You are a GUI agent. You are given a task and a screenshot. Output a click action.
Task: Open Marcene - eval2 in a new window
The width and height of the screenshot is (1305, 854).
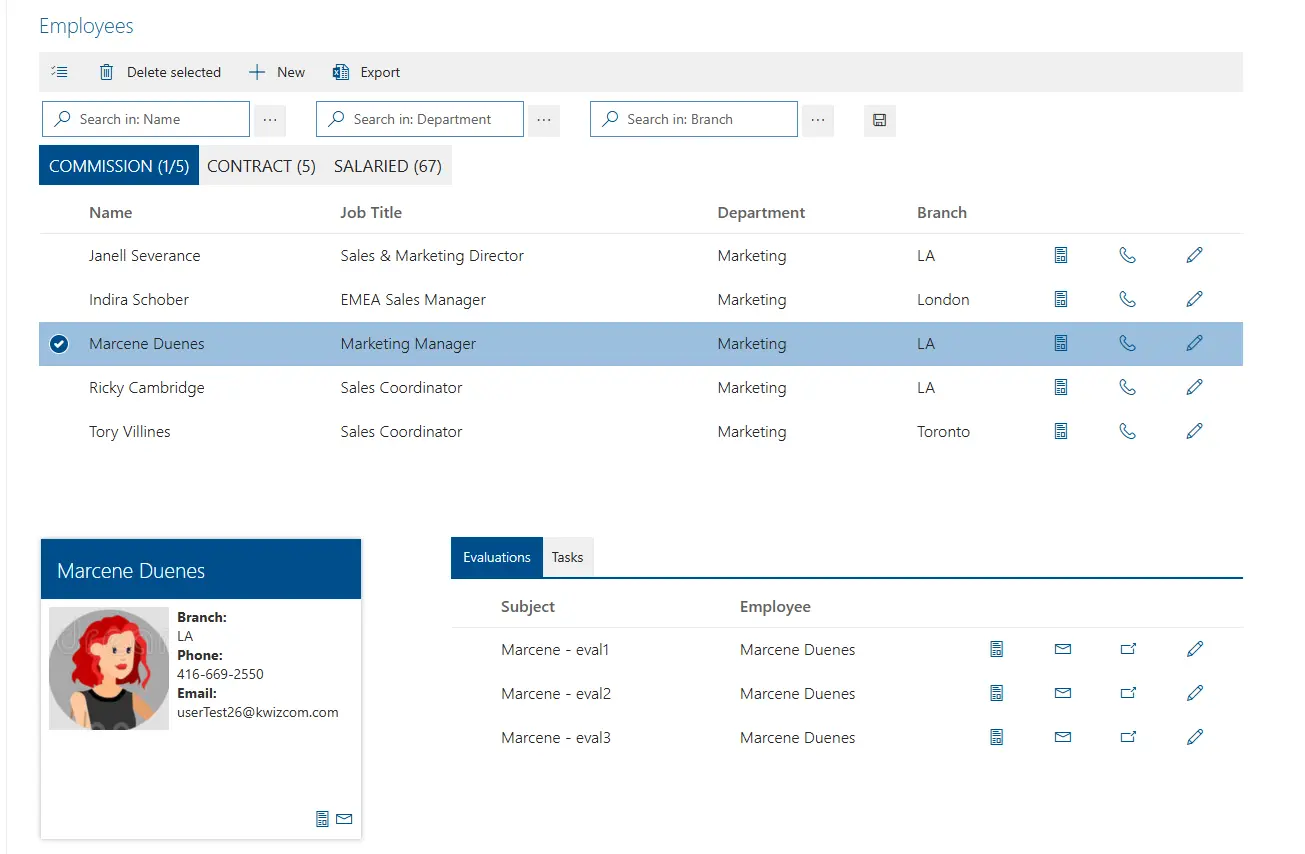(1128, 693)
